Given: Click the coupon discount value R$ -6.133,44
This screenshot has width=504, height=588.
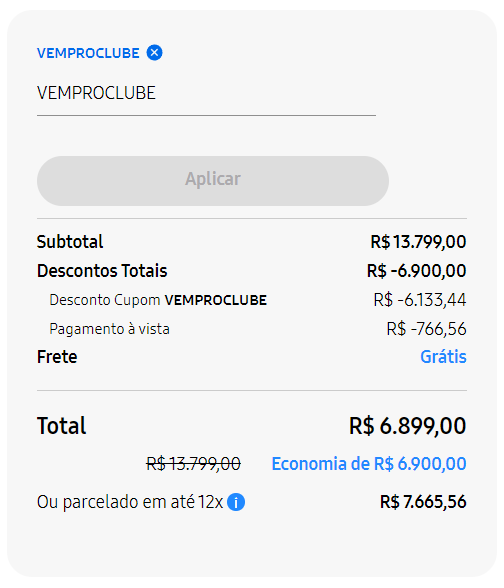Looking at the screenshot, I should pyautogui.click(x=420, y=300).
